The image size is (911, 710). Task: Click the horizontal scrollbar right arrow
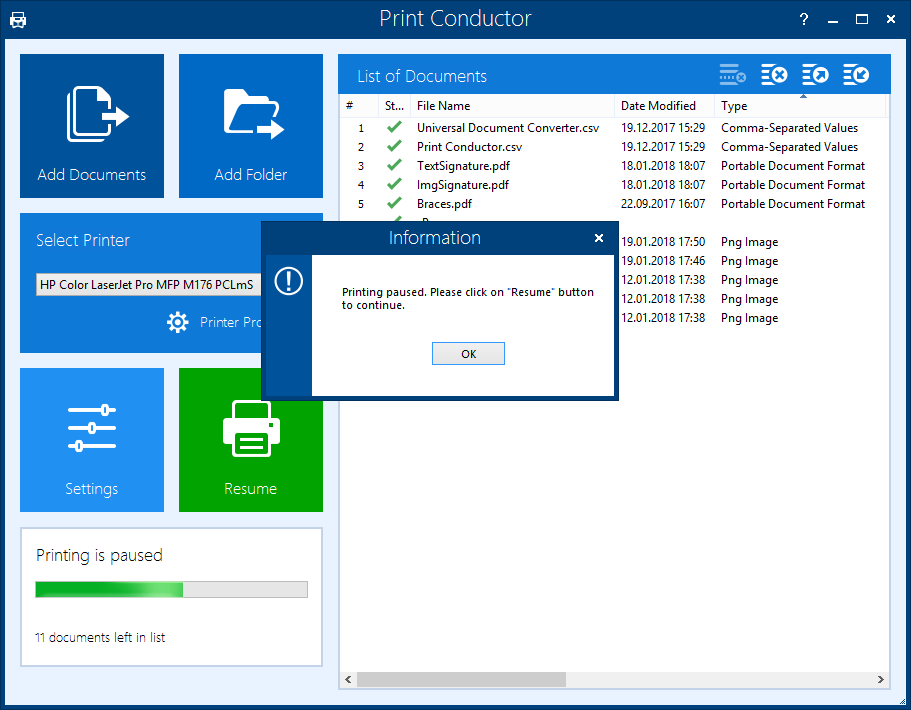(881, 680)
